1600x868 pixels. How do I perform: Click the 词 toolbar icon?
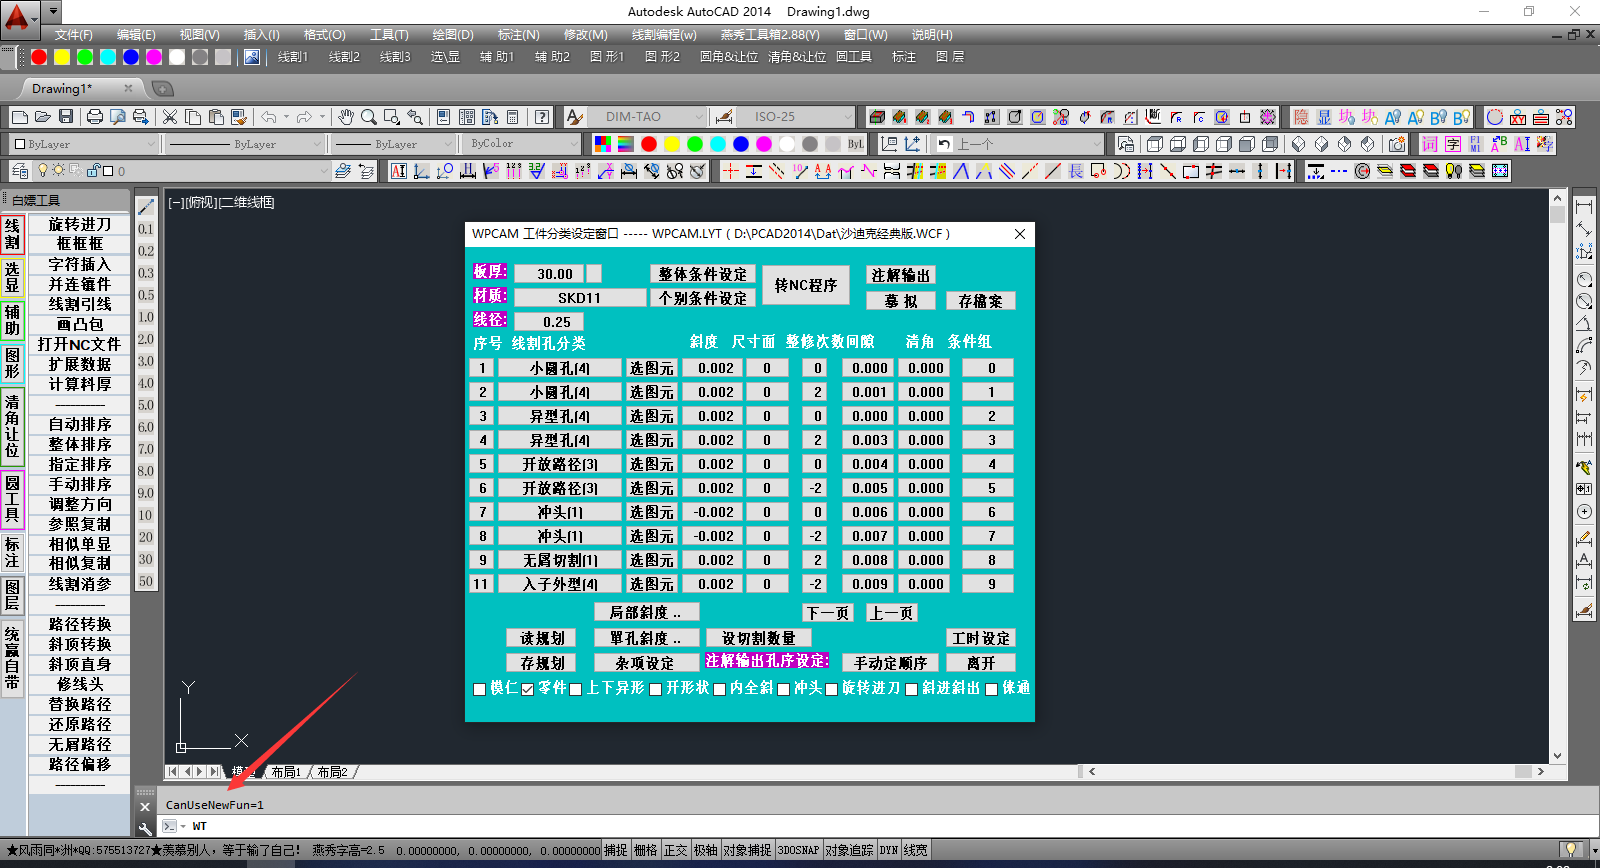[1430, 144]
